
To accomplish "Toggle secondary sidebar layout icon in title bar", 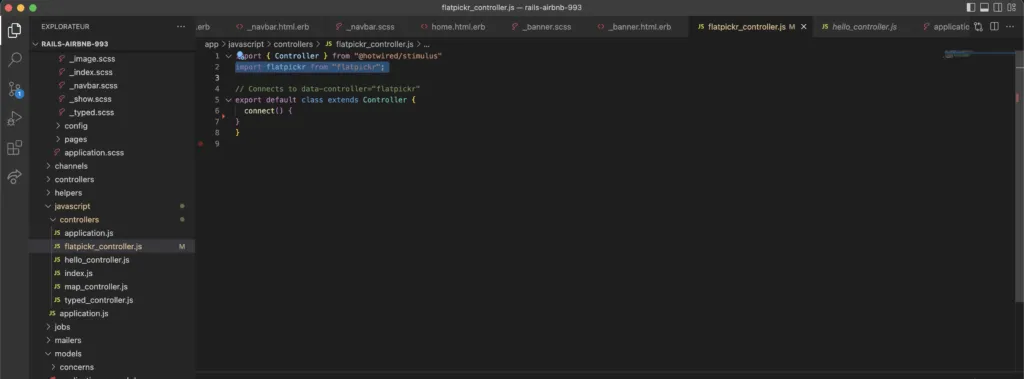I will (998, 7).
